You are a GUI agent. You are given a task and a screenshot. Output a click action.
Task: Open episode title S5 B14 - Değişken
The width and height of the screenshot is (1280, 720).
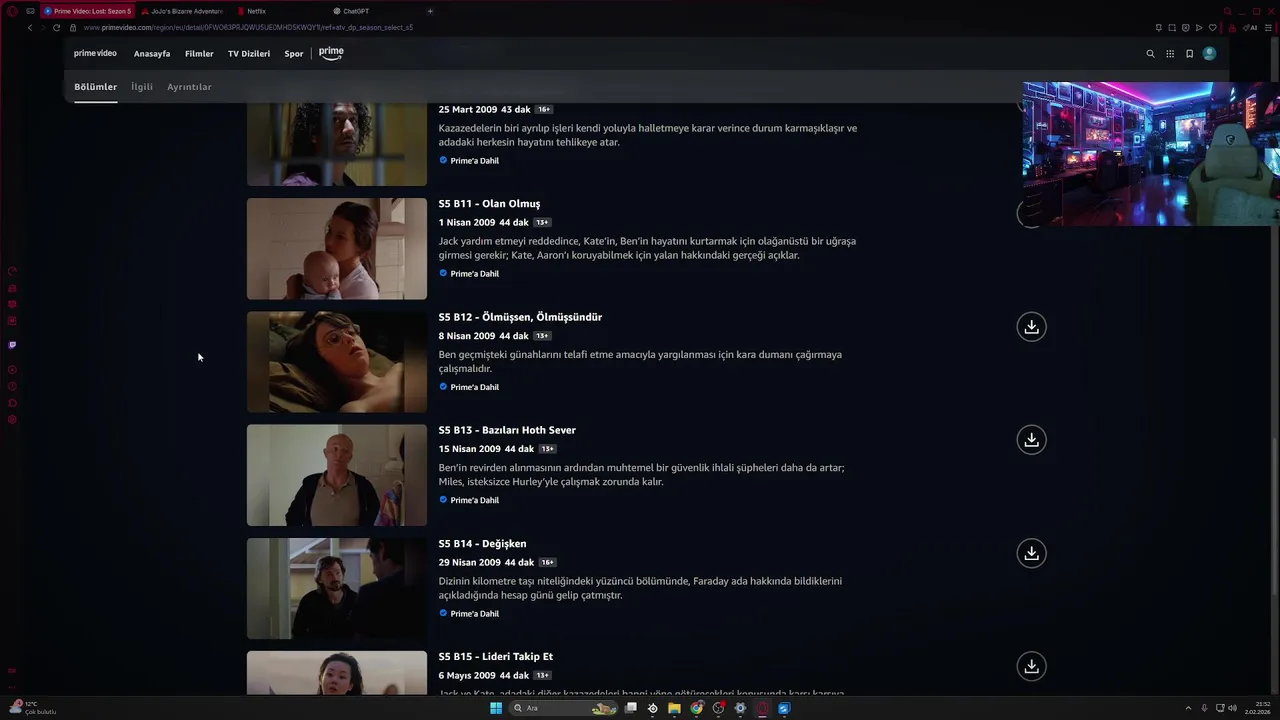click(x=482, y=544)
